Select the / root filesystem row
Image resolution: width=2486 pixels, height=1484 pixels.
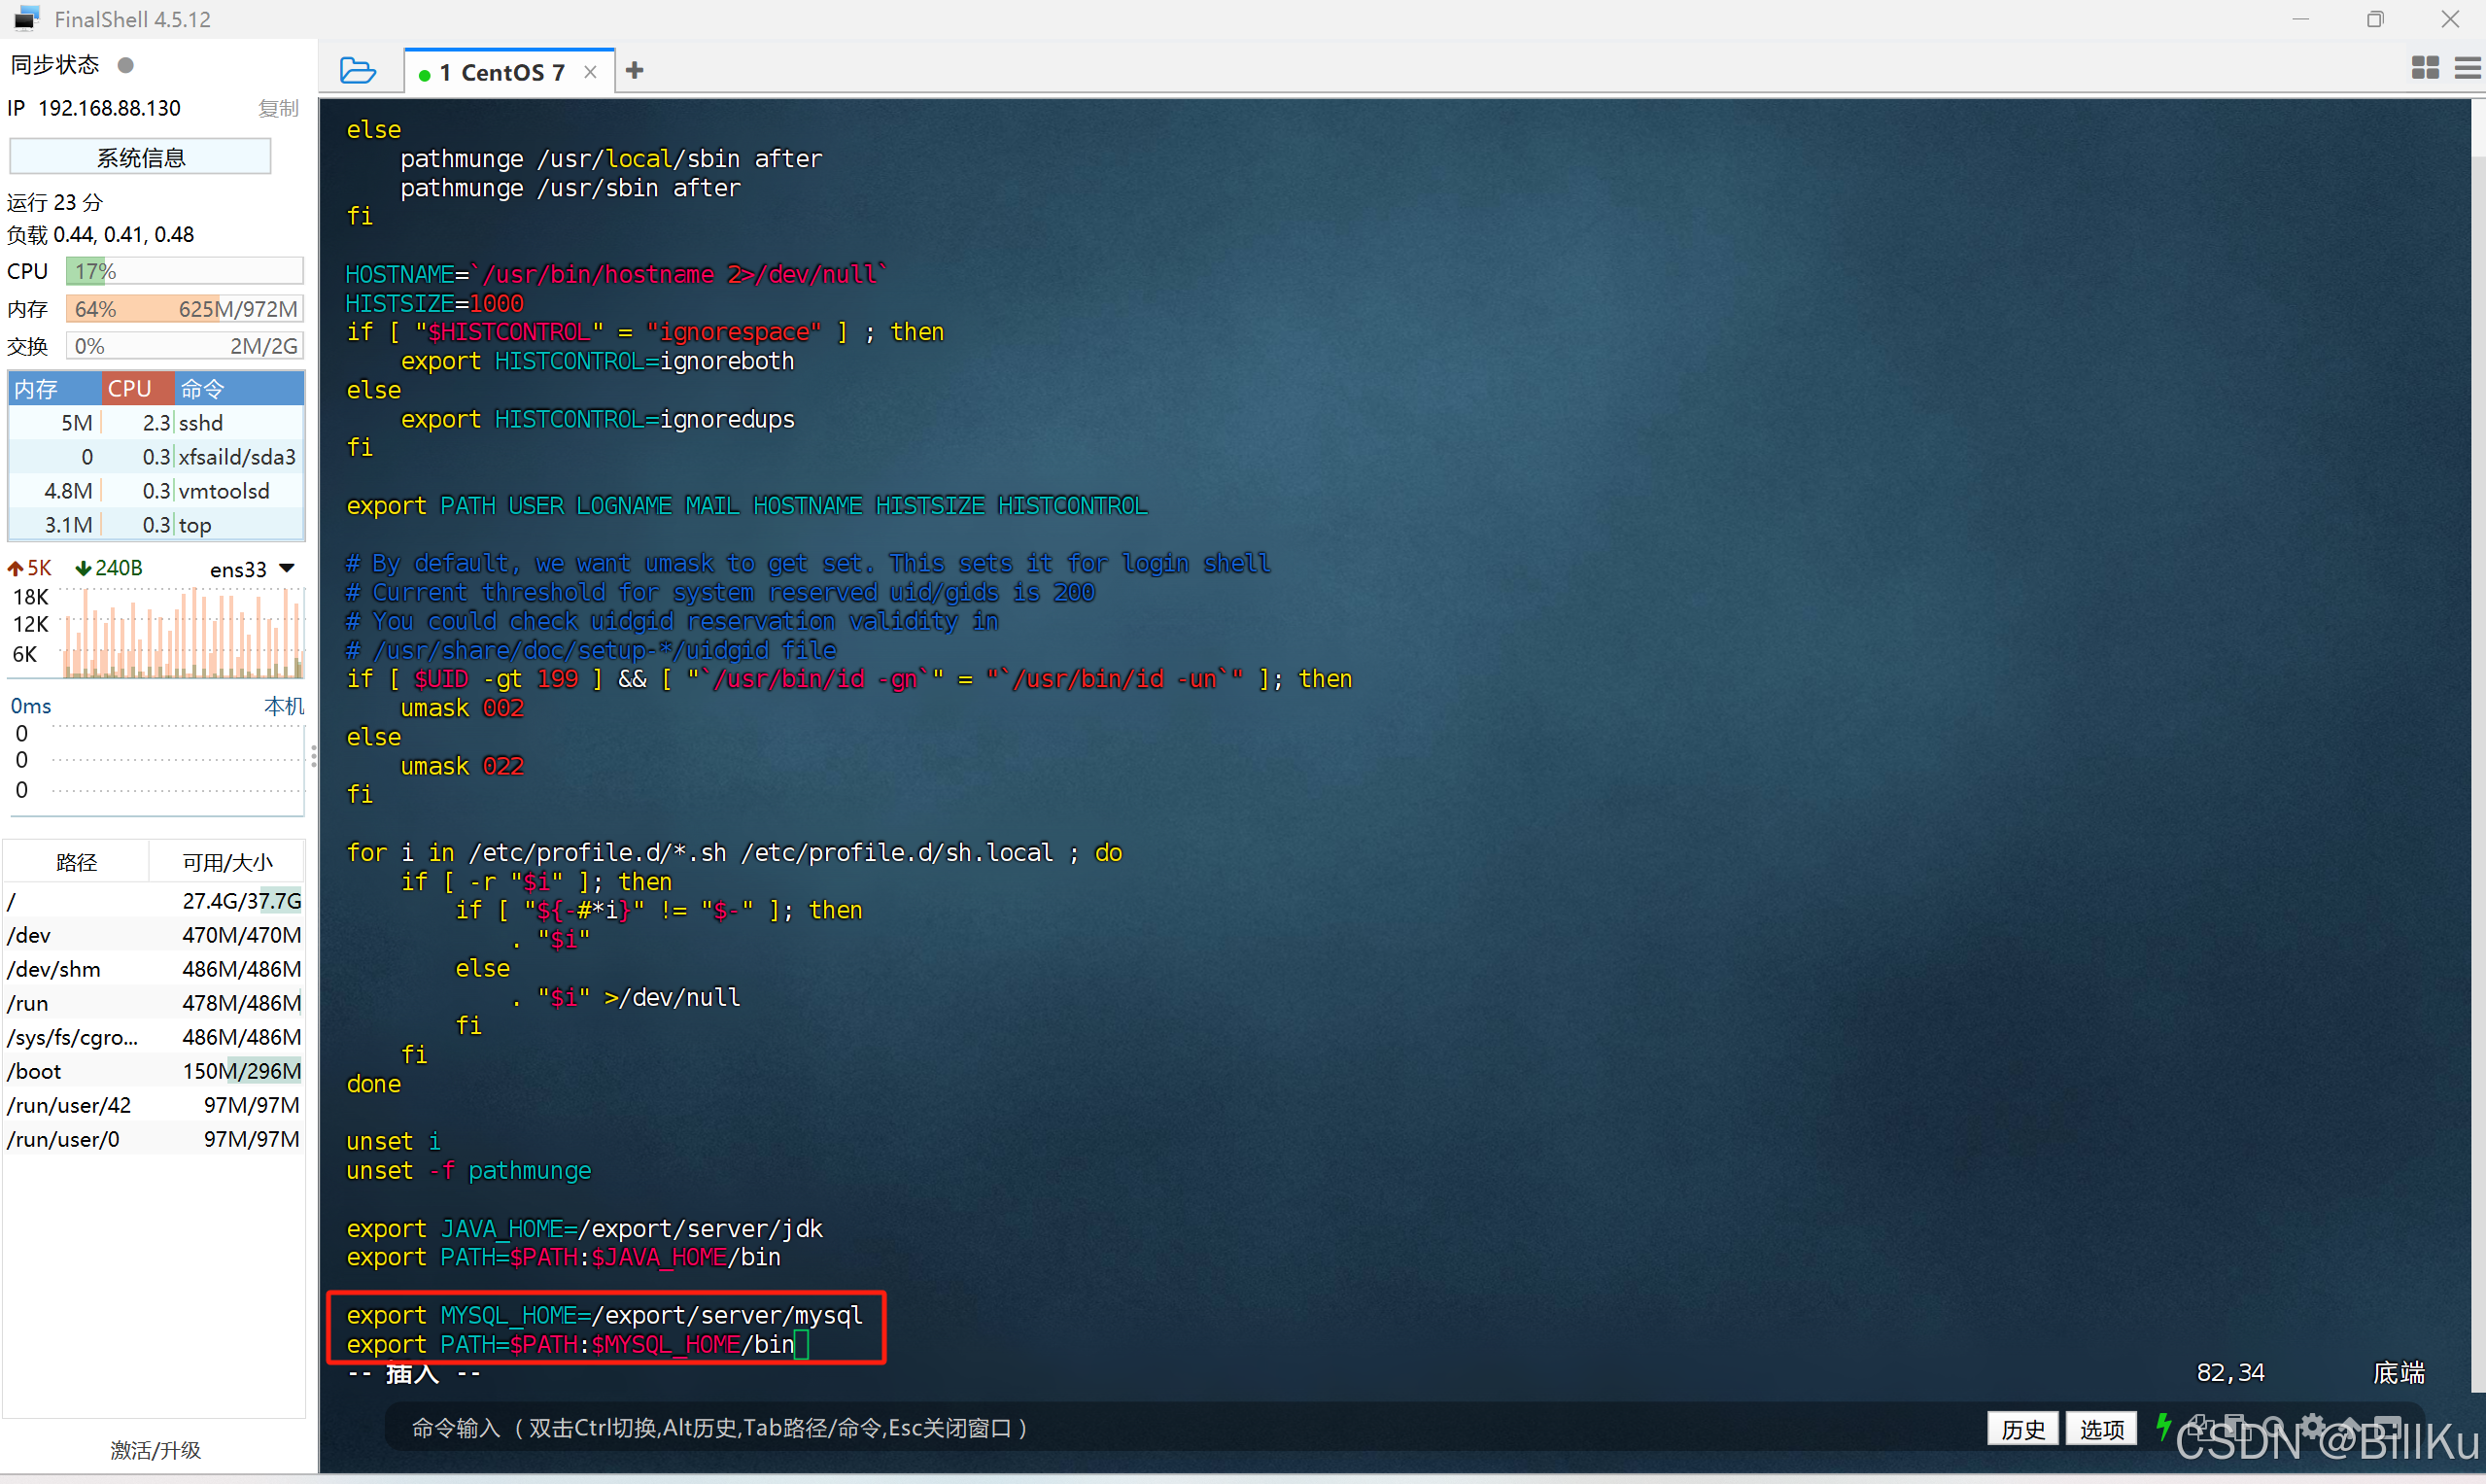tap(154, 901)
